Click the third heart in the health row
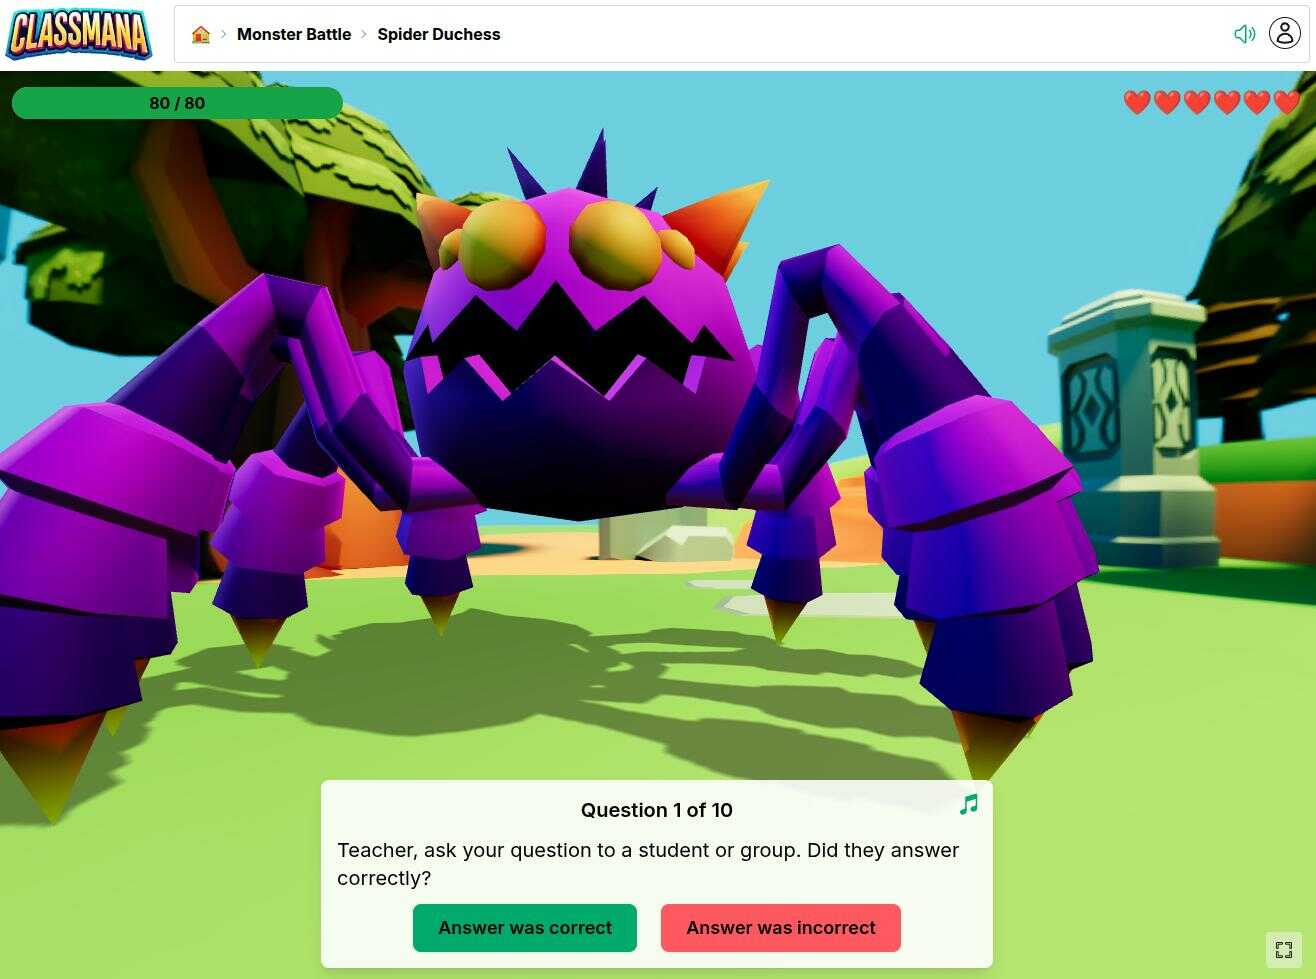This screenshot has height=979, width=1316. (x=1196, y=102)
